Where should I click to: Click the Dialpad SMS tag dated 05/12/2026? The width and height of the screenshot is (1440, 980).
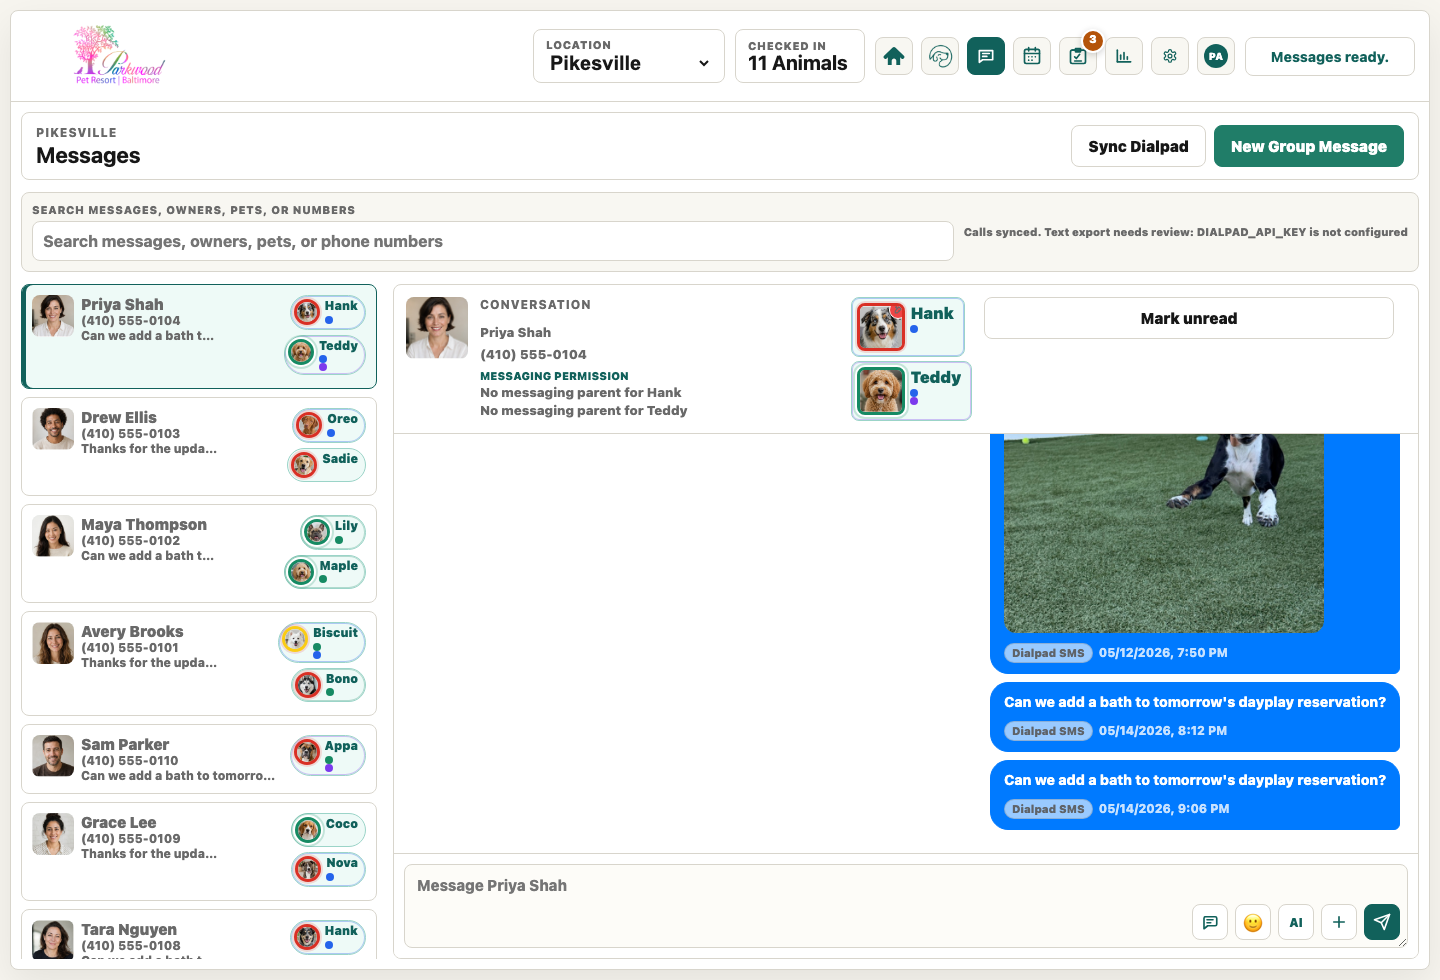1048,653
